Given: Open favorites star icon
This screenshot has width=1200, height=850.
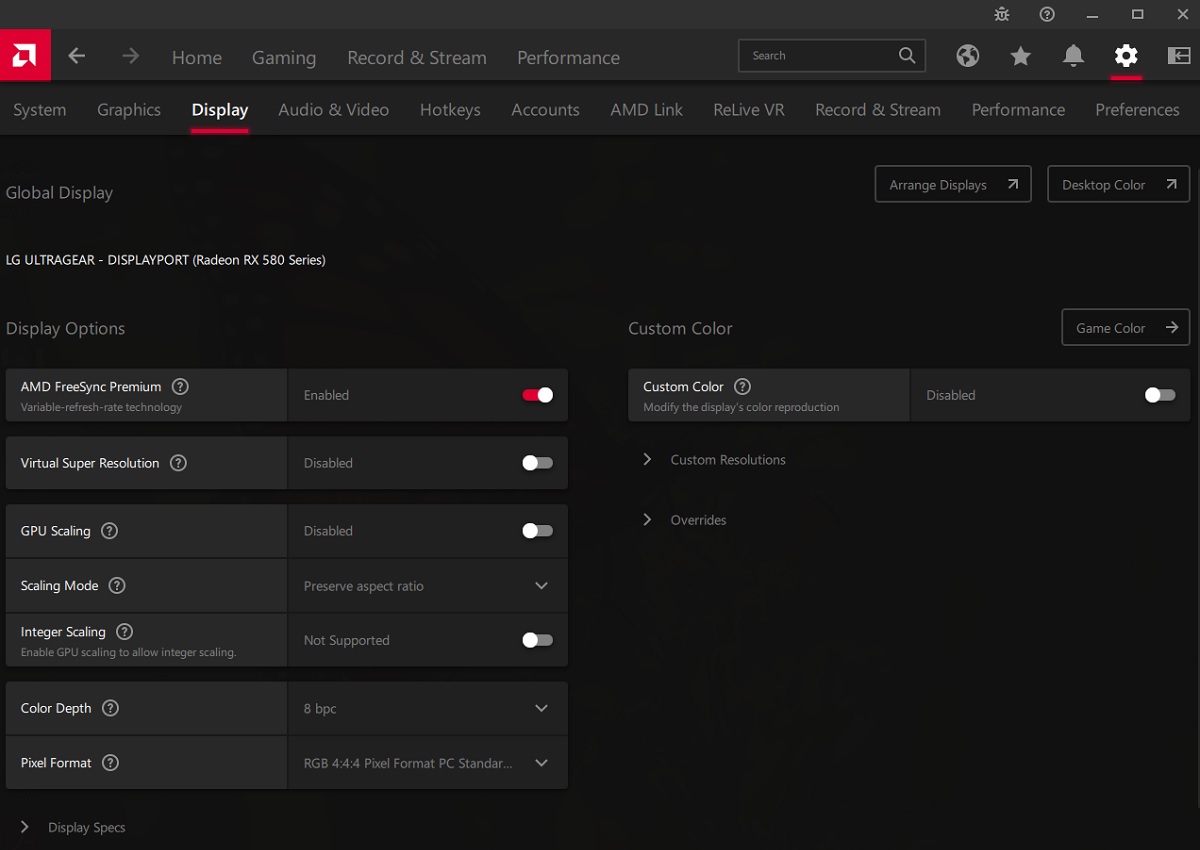Looking at the screenshot, I should pos(1020,56).
